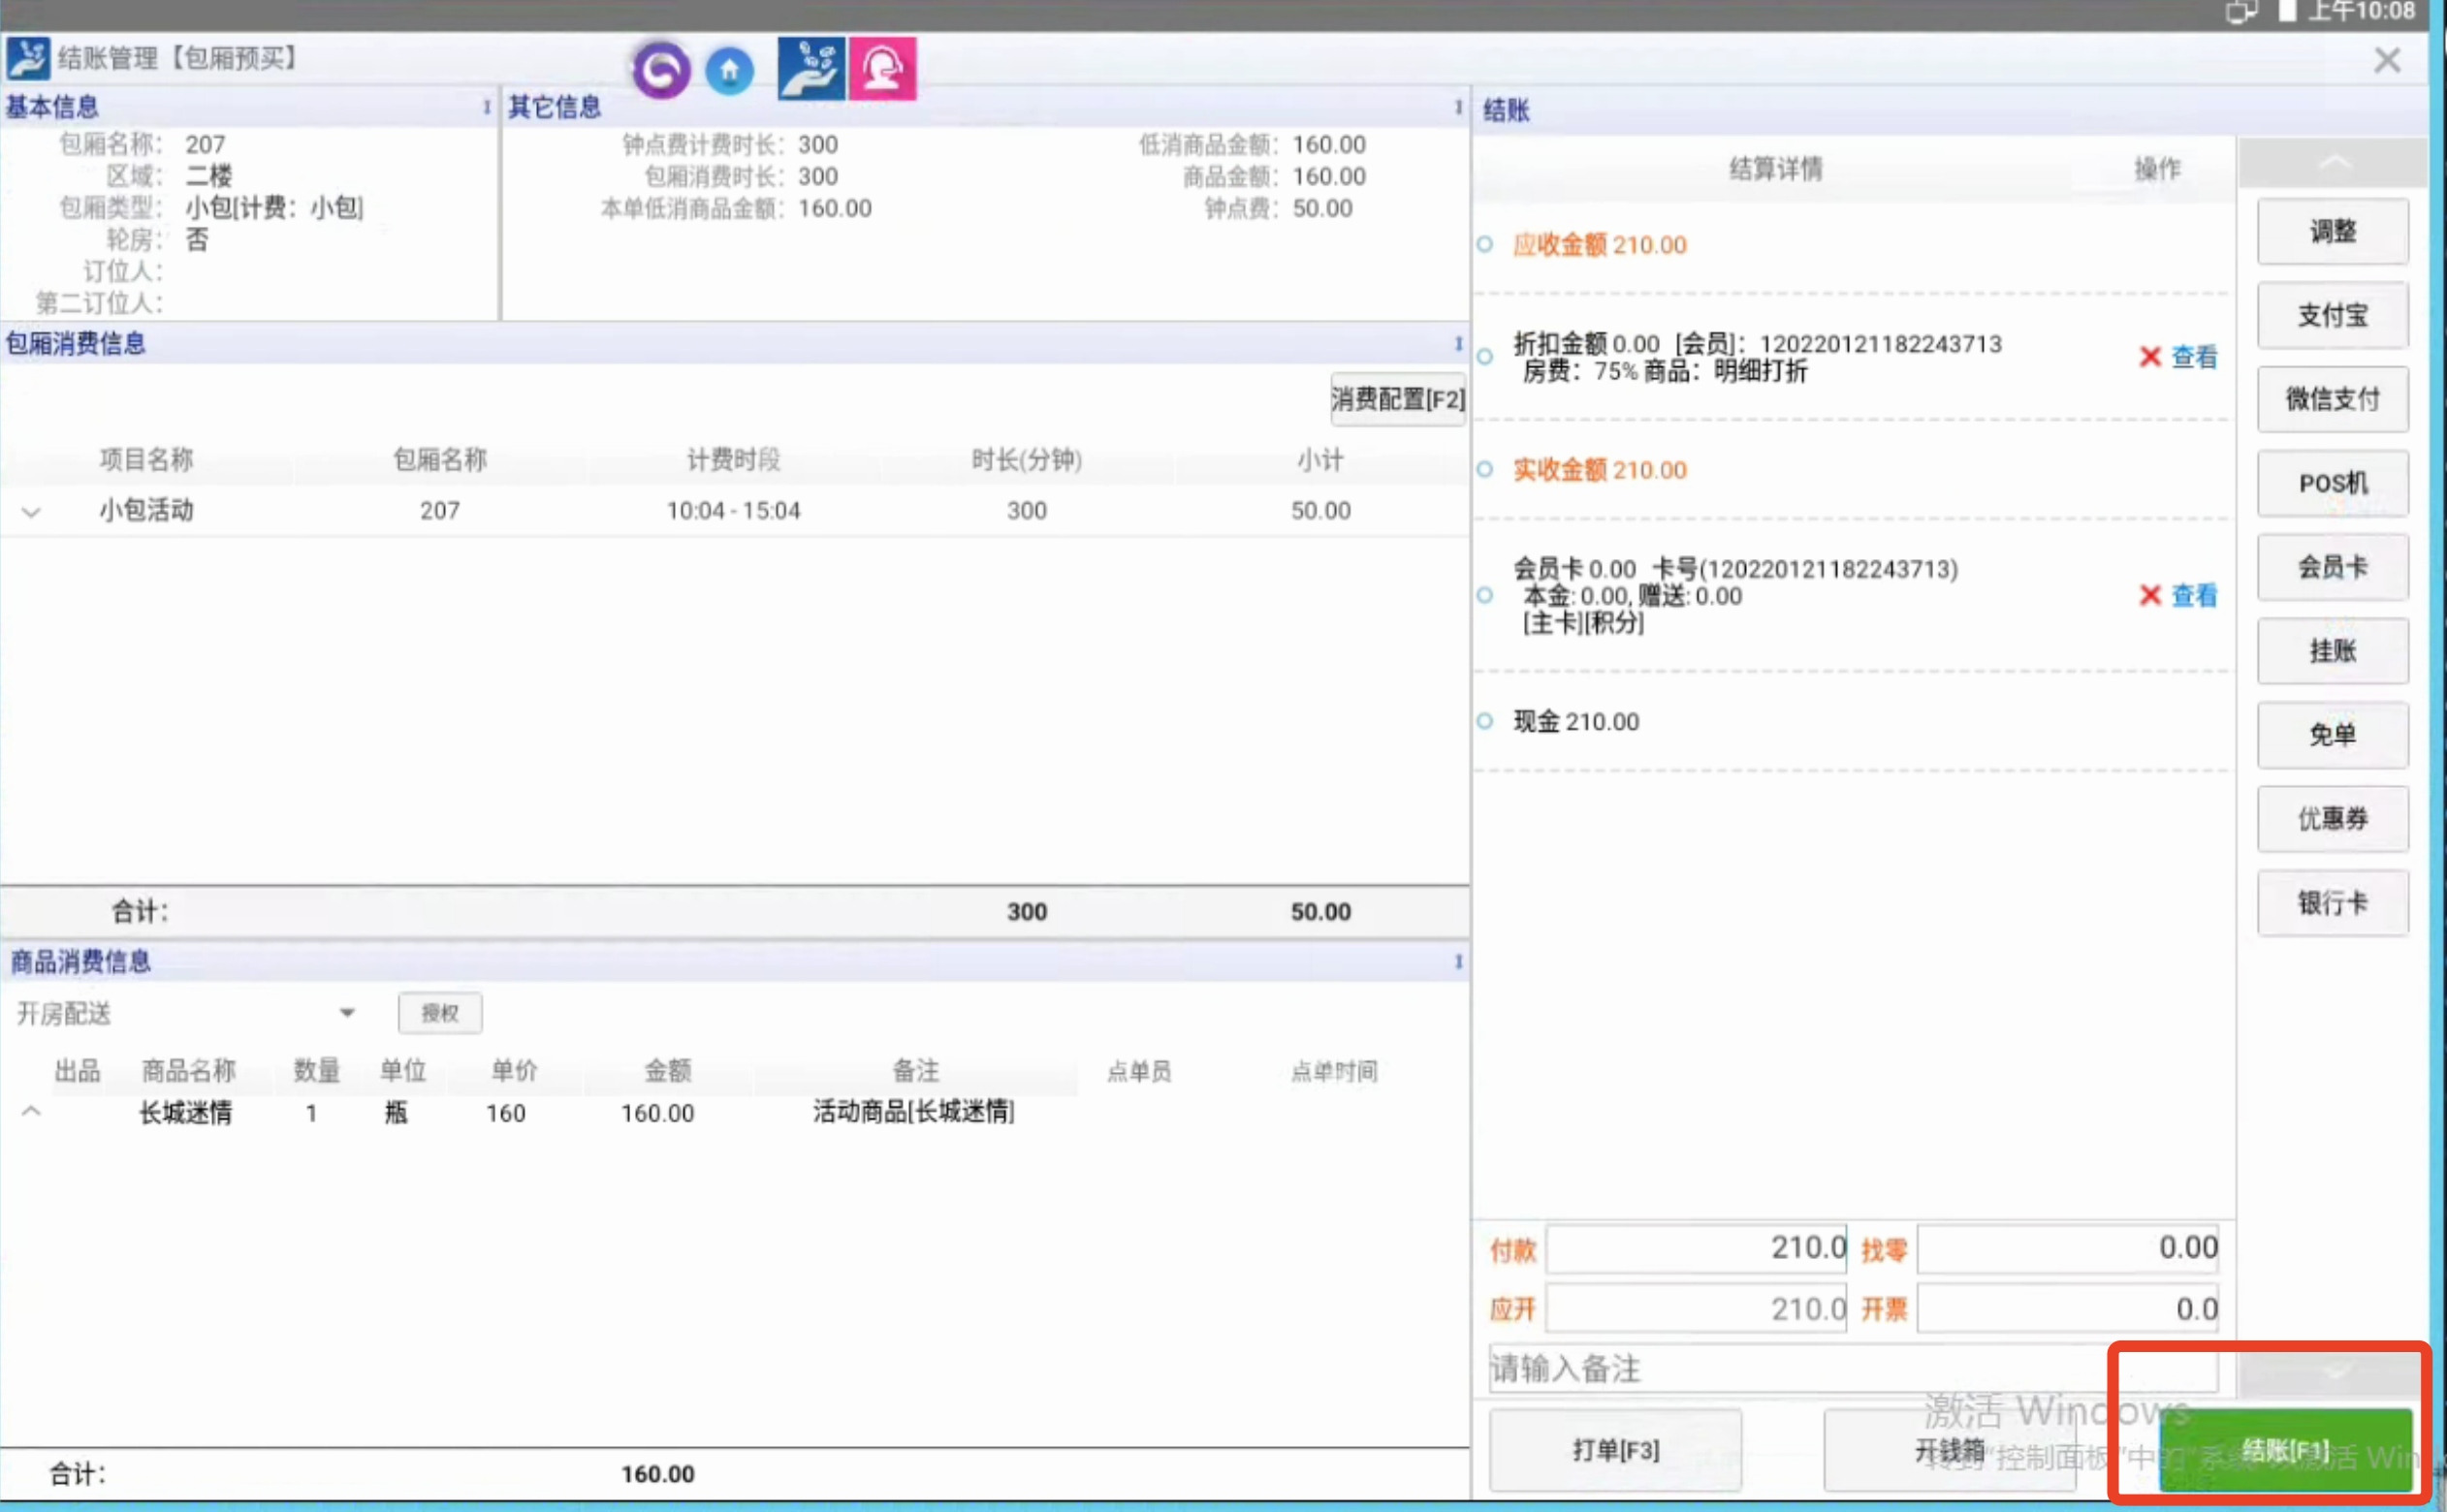Collapse the 包厢消费信息 section pin

click(1458, 344)
